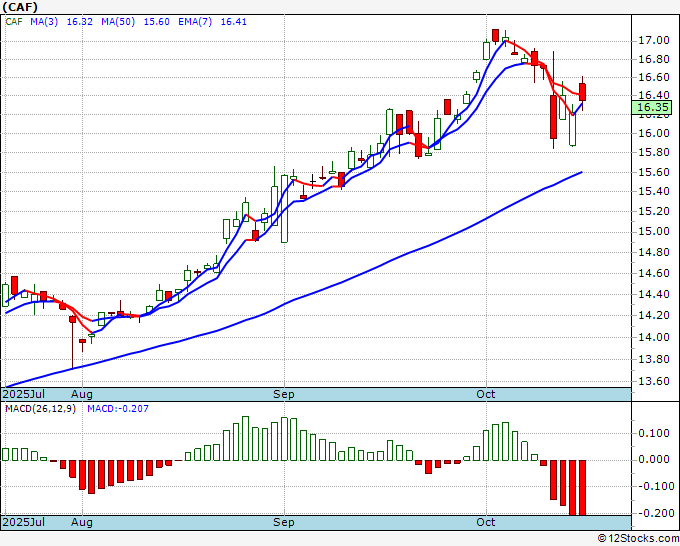Click the 0.000 MACD axis label
Image resolution: width=680 pixels, height=546 pixels.
pyautogui.click(x=654, y=460)
